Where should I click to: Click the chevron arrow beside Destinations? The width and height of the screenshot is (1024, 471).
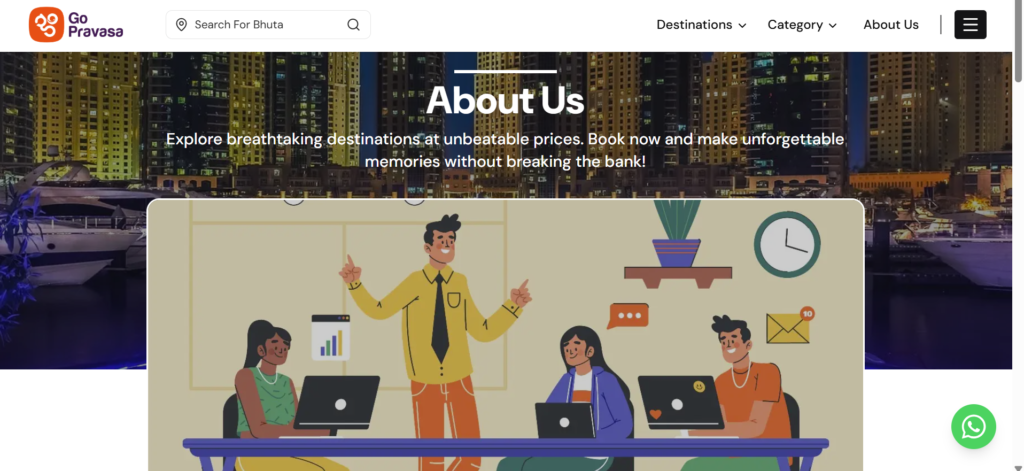pyautogui.click(x=742, y=25)
